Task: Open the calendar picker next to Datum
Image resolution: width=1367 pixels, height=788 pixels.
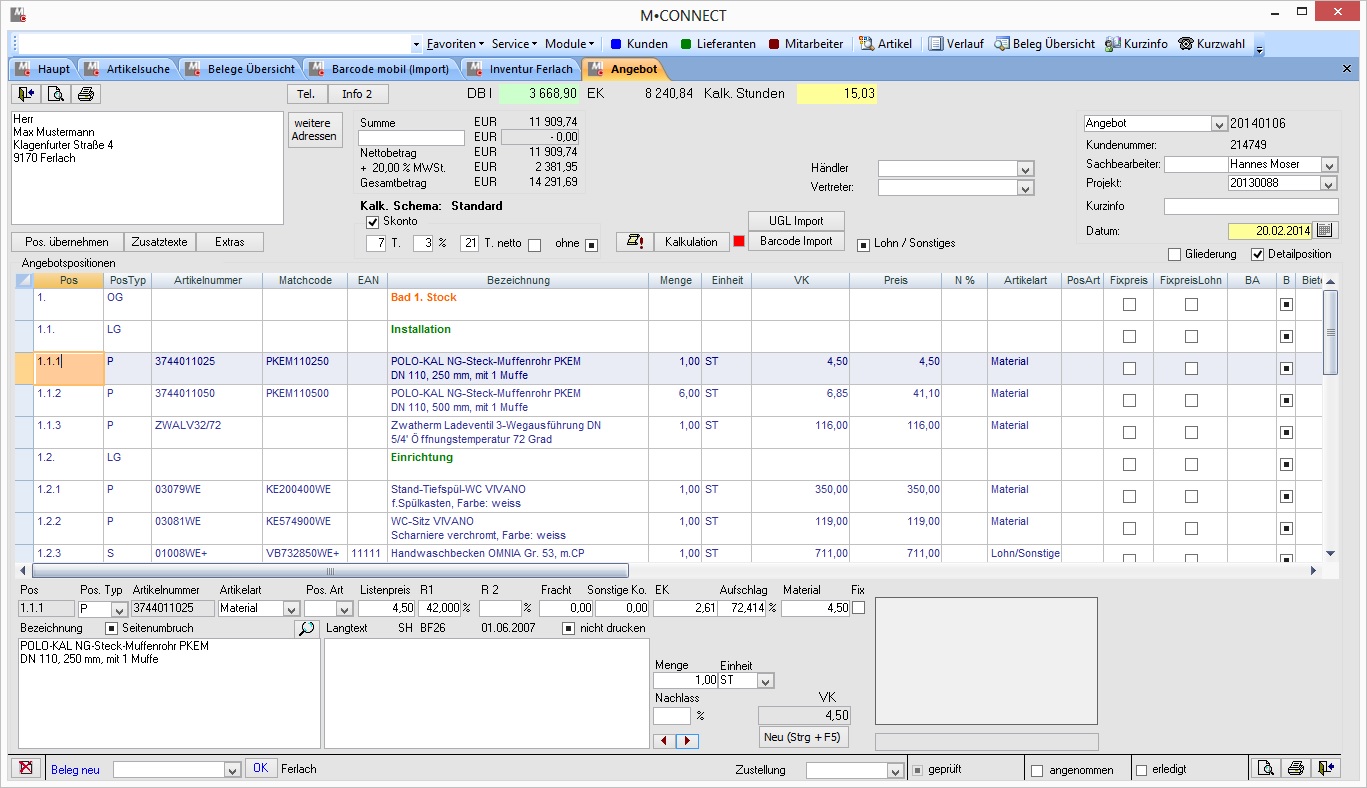Action: [1325, 231]
